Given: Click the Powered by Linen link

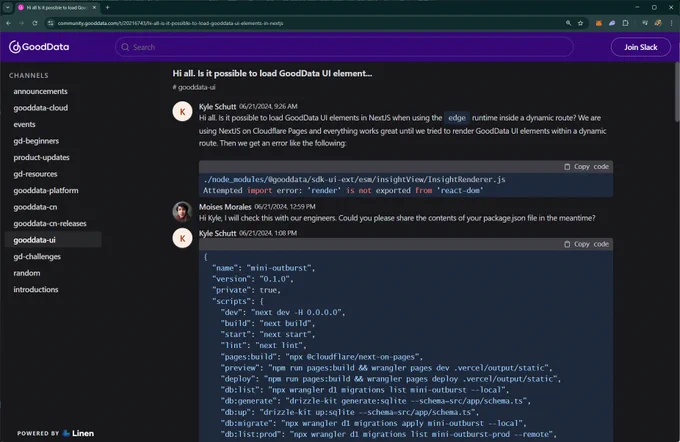Looking at the screenshot, I should (x=56, y=433).
